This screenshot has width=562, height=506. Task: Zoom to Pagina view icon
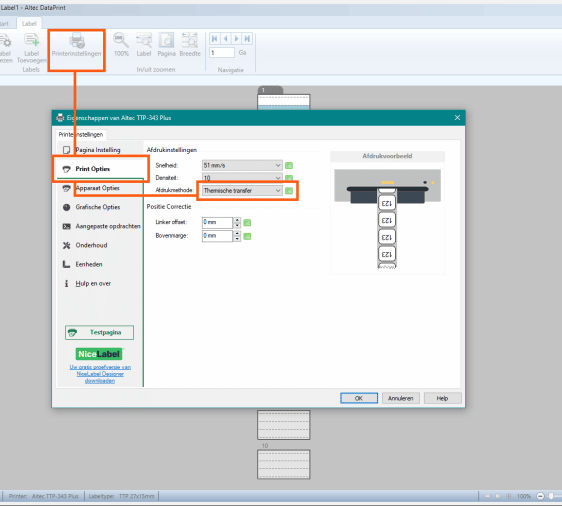coord(166,45)
